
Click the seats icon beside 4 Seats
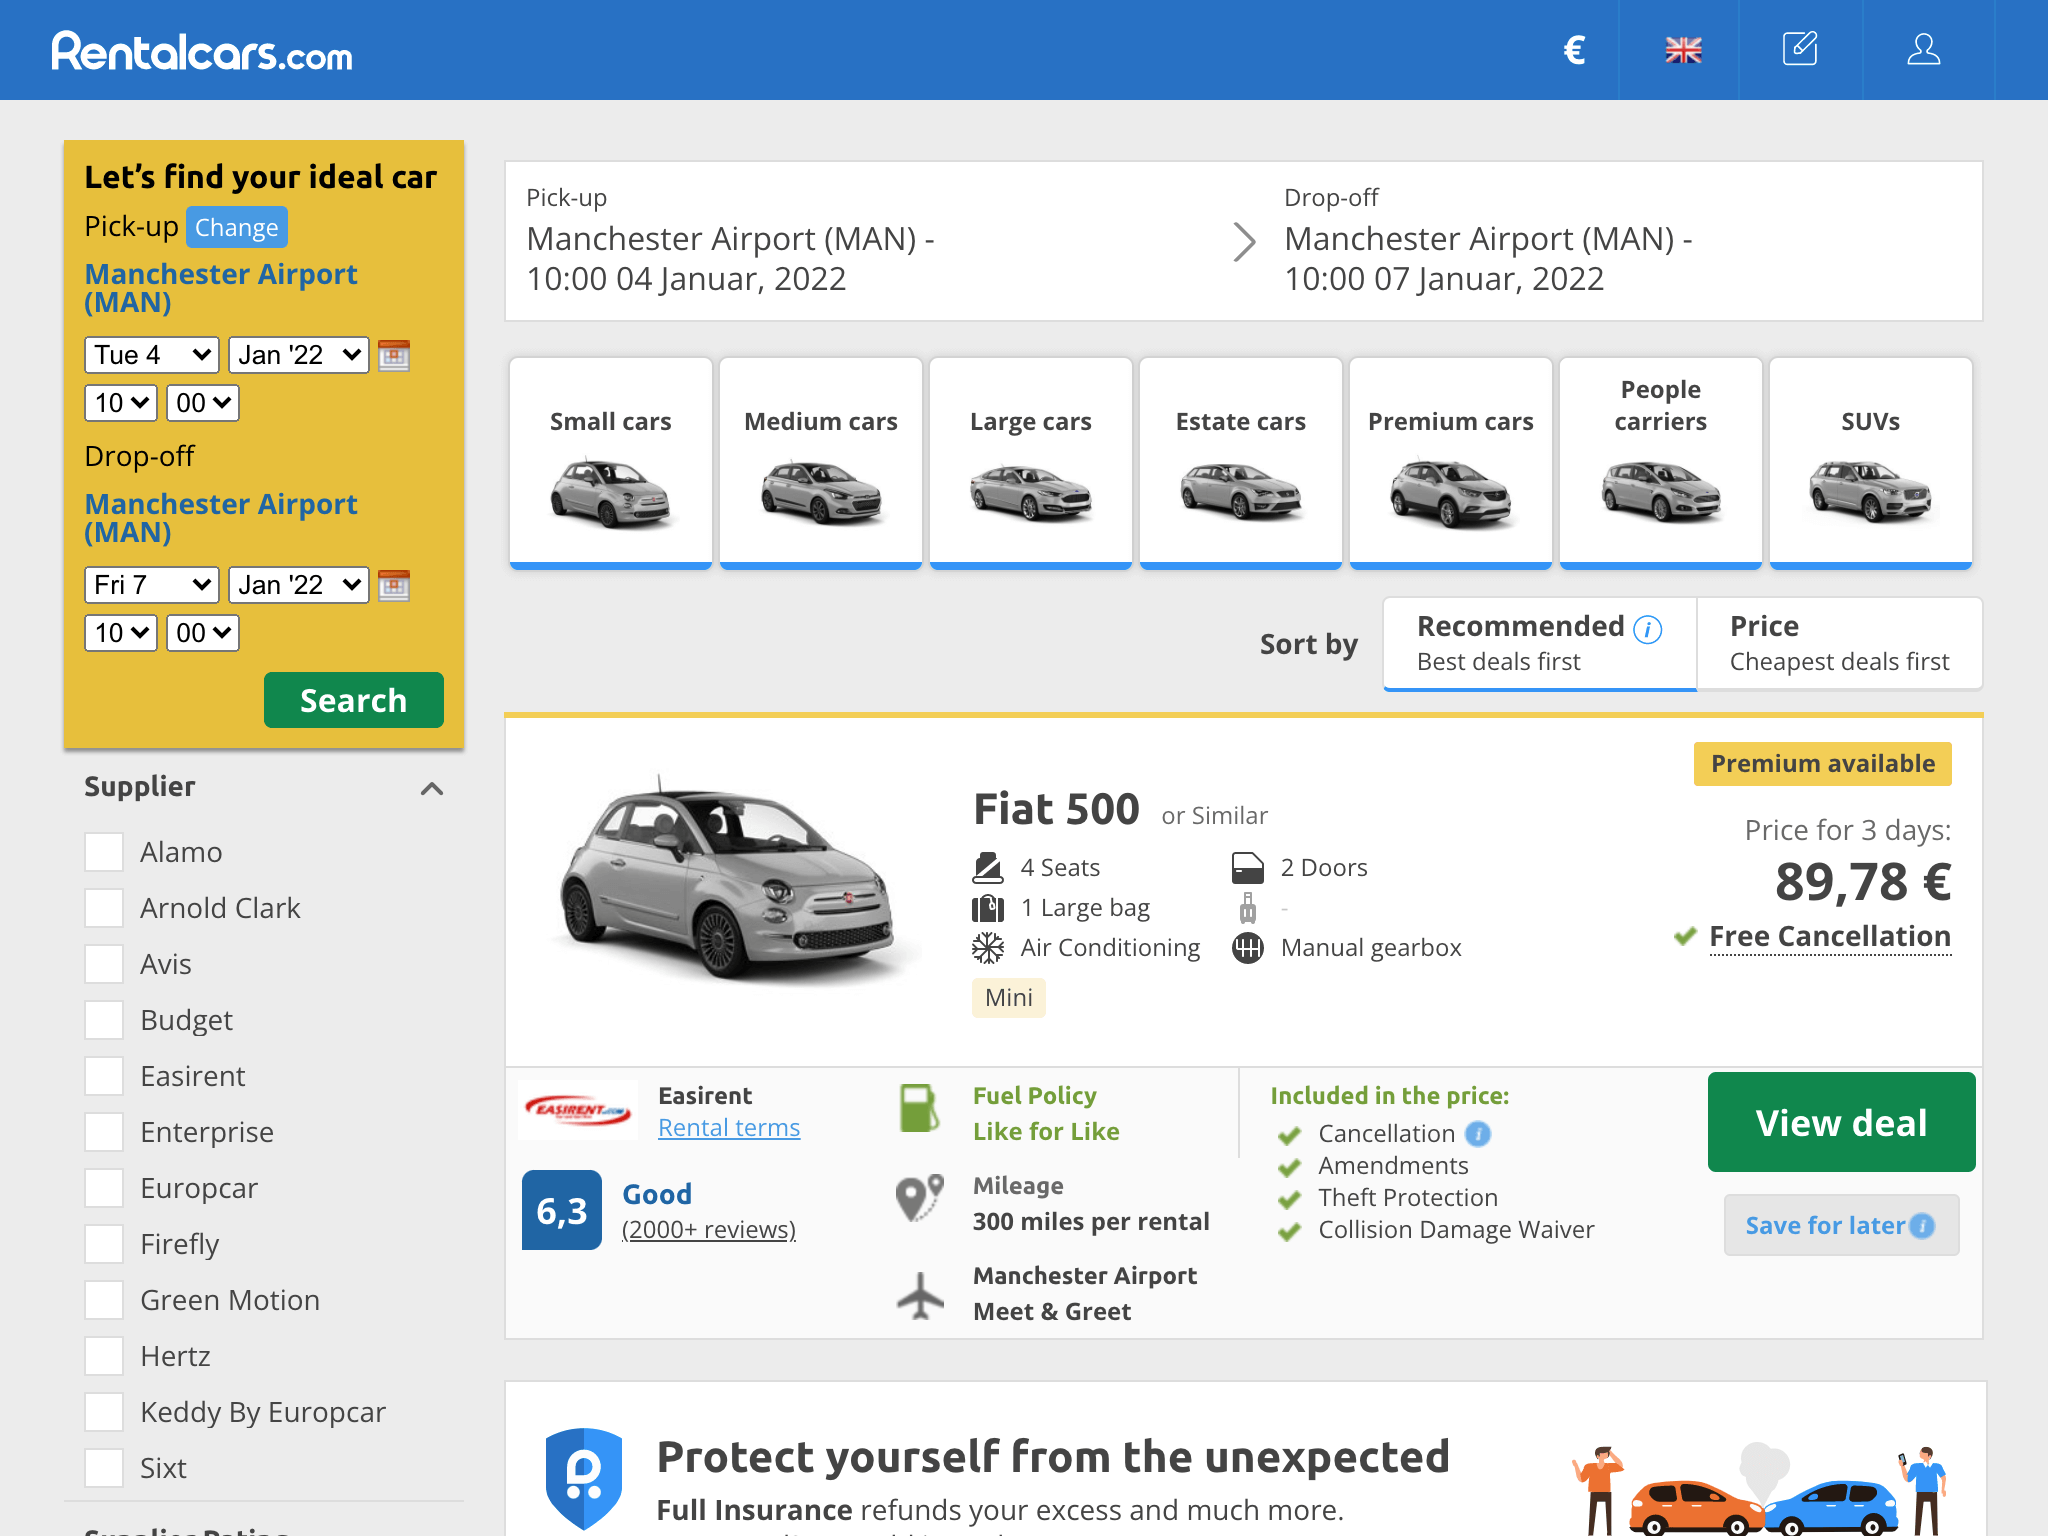click(988, 868)
